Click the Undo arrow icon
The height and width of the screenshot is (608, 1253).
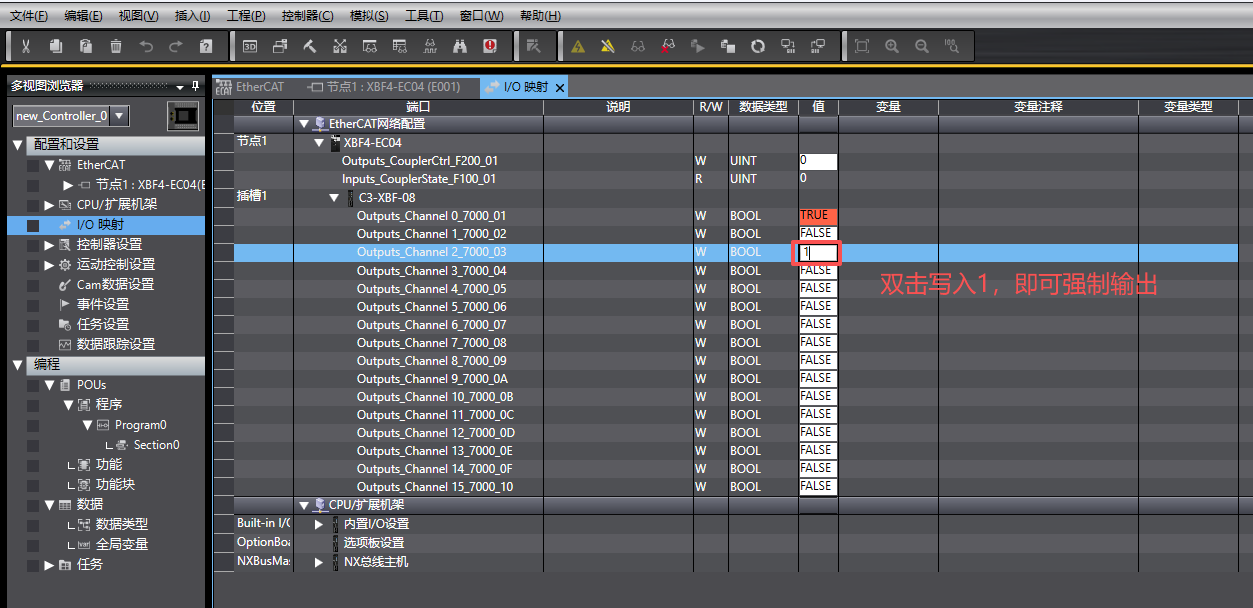(x=146, y=46)
